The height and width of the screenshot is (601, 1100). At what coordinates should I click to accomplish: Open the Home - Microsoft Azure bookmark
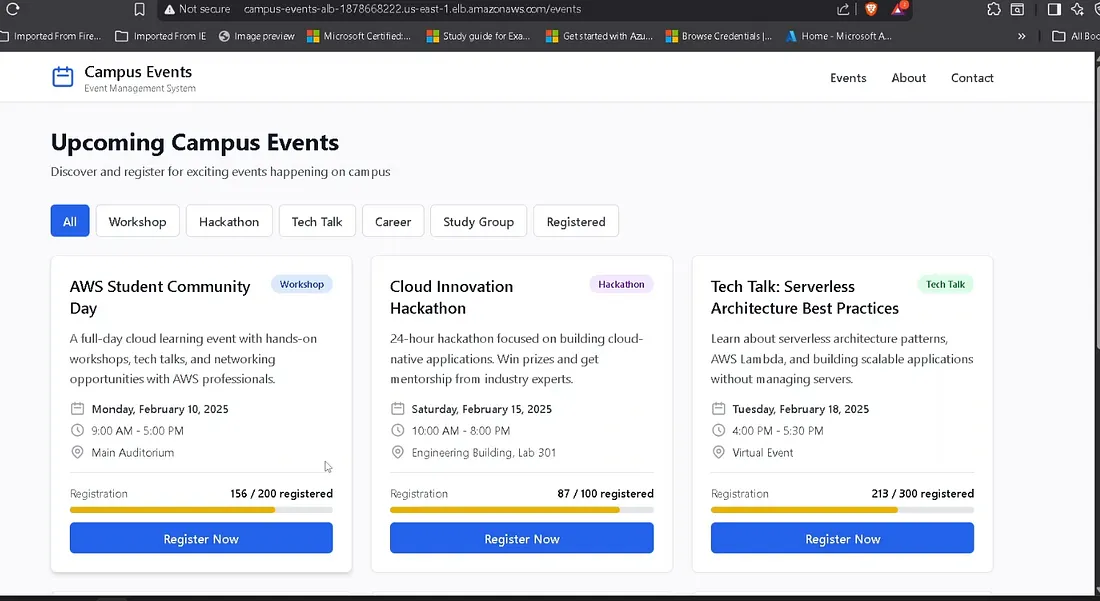(839, 36)
